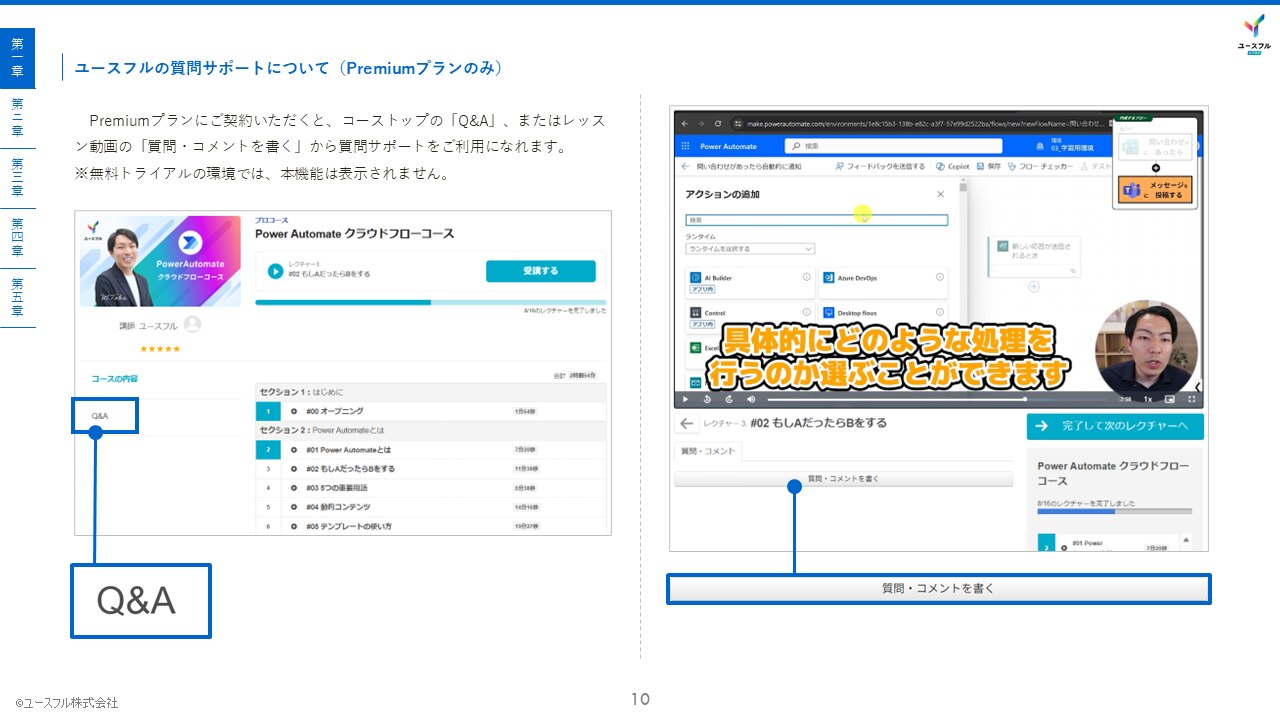Click the browser reload icon
The height and width of the screenshot is (720, 1280).
(719, 123)
